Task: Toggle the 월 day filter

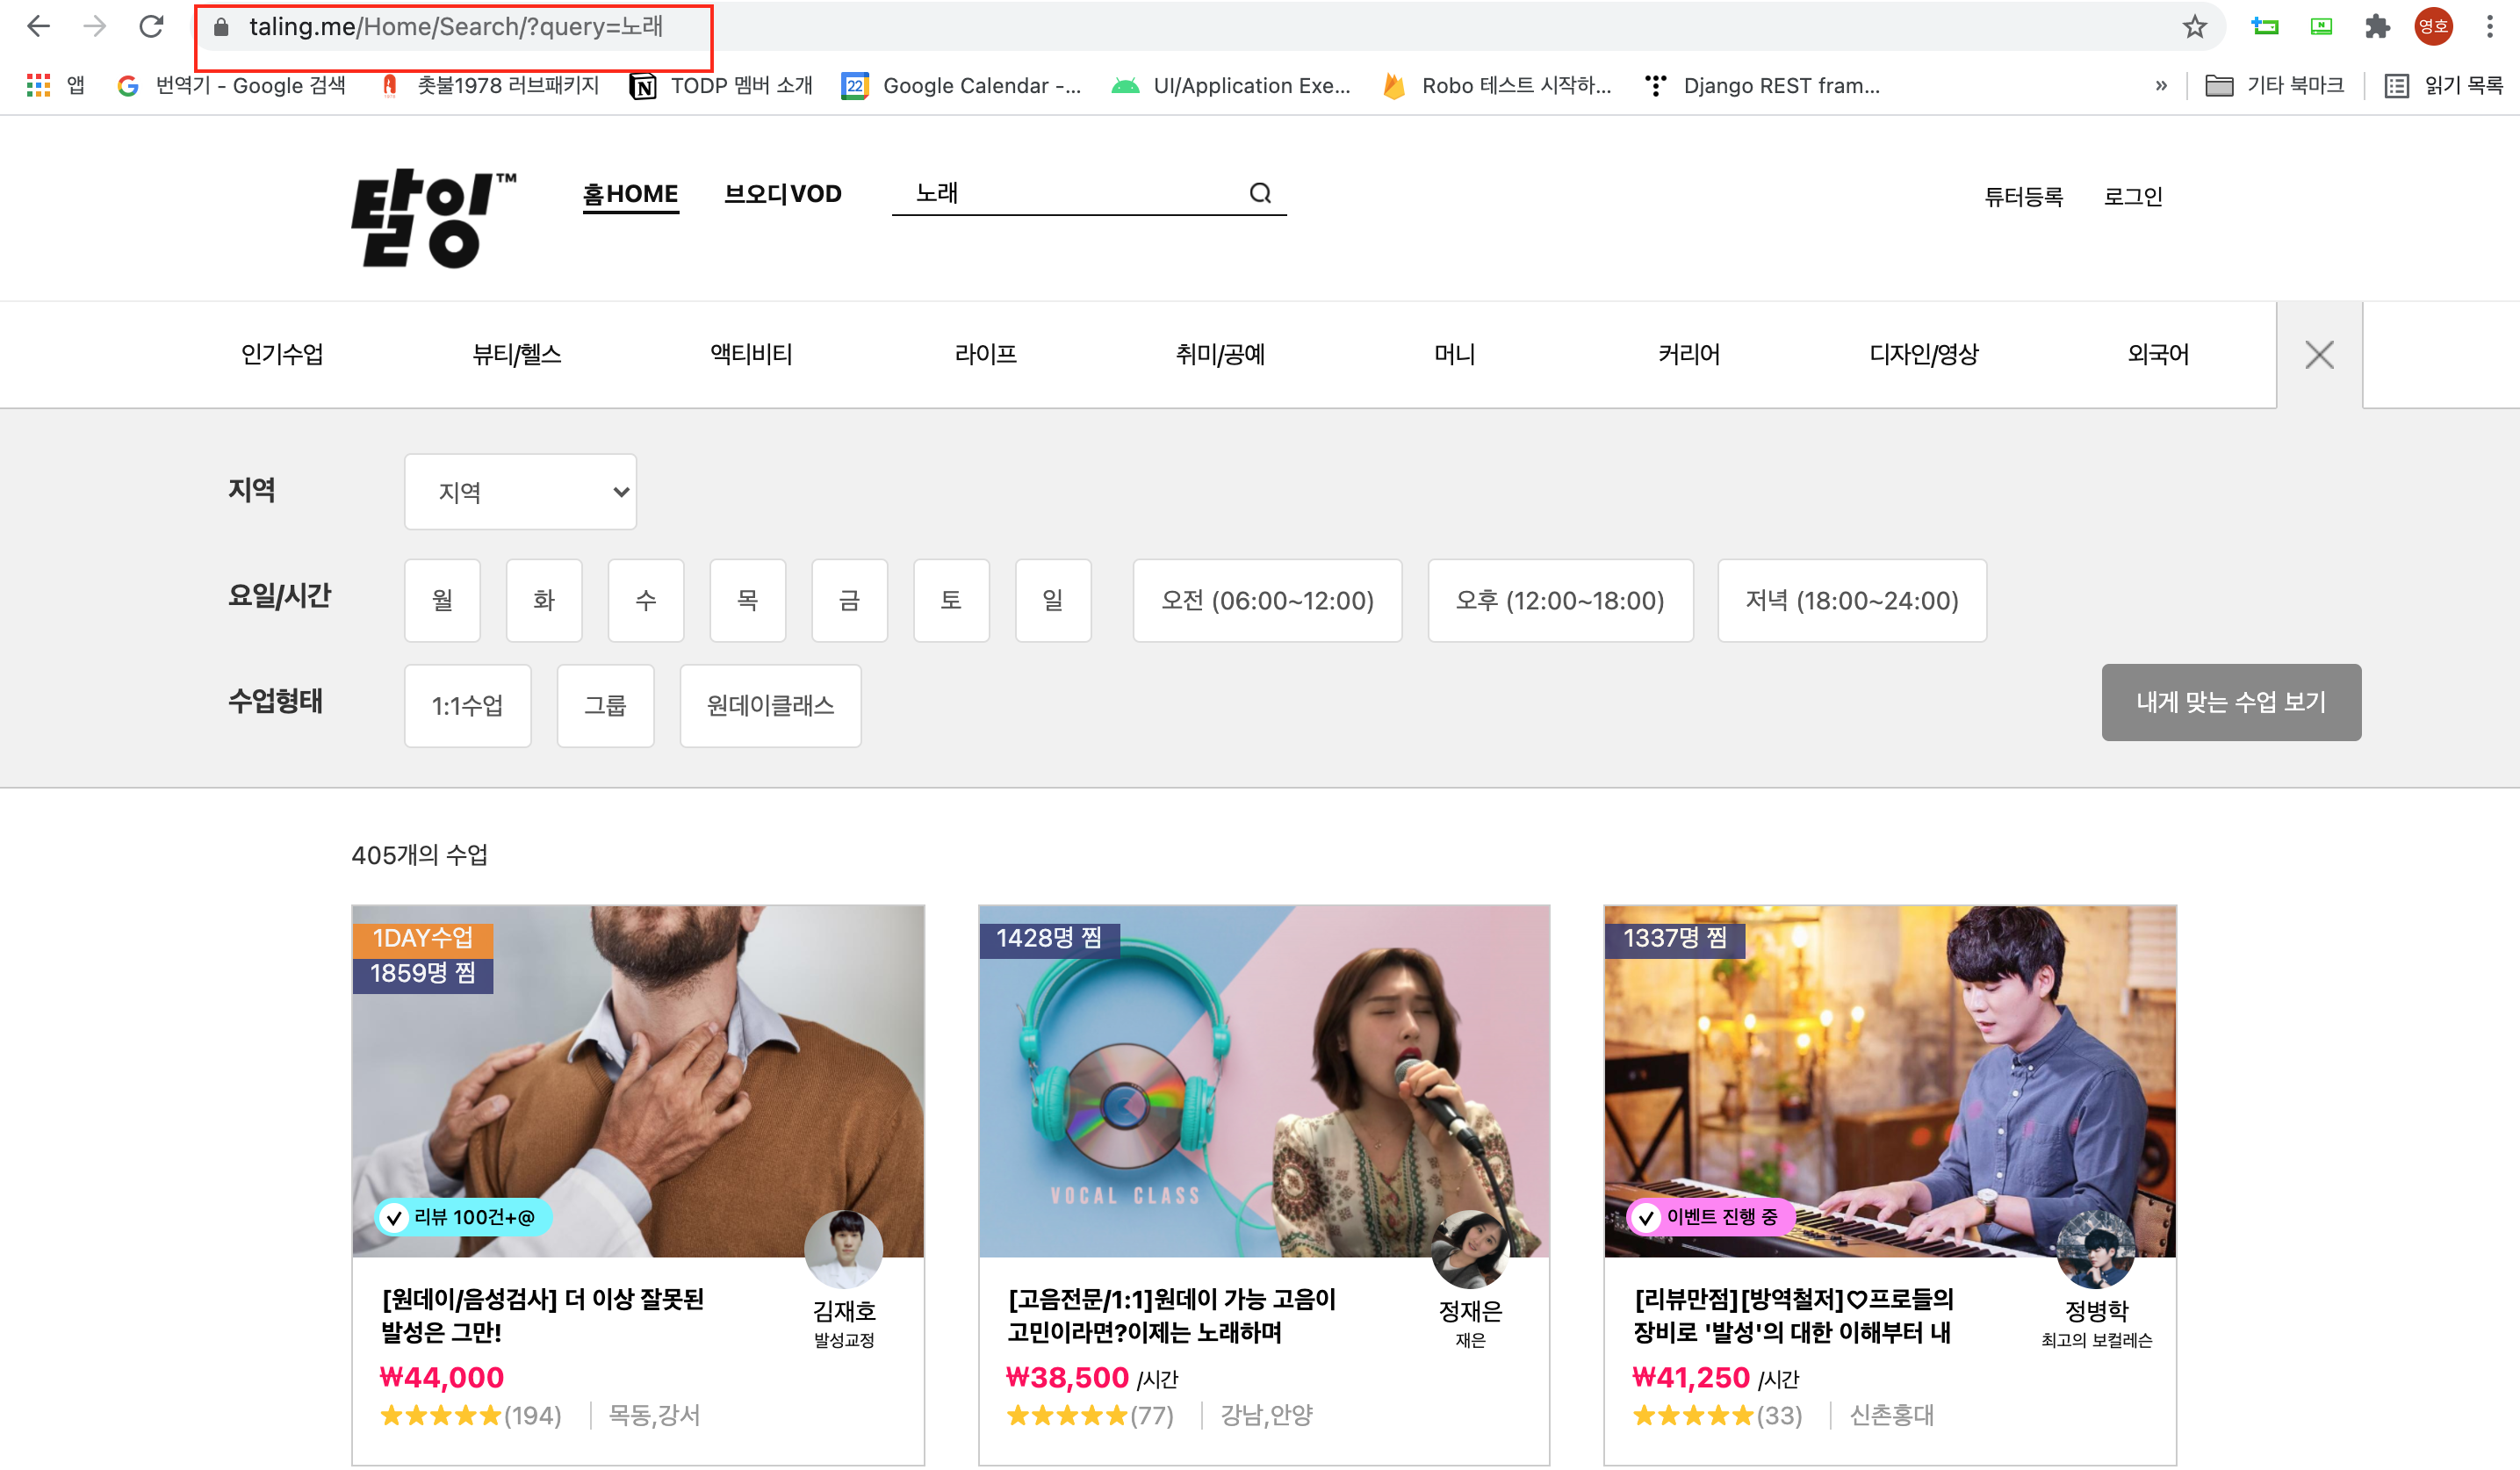Action: (442, 600)
